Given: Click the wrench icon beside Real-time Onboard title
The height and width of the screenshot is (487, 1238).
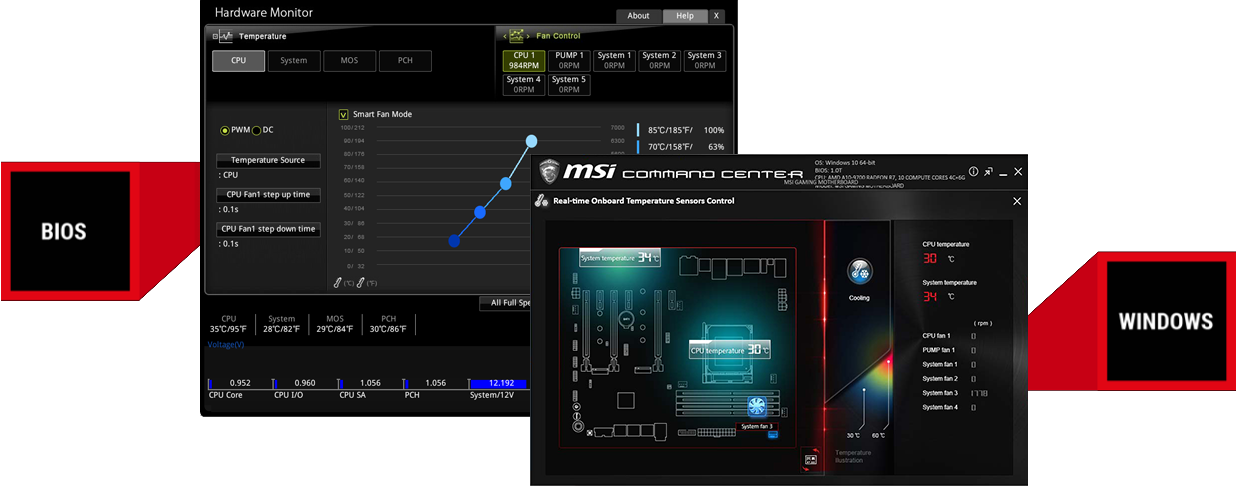Looking at the screenshot, I should click(542, 201).
